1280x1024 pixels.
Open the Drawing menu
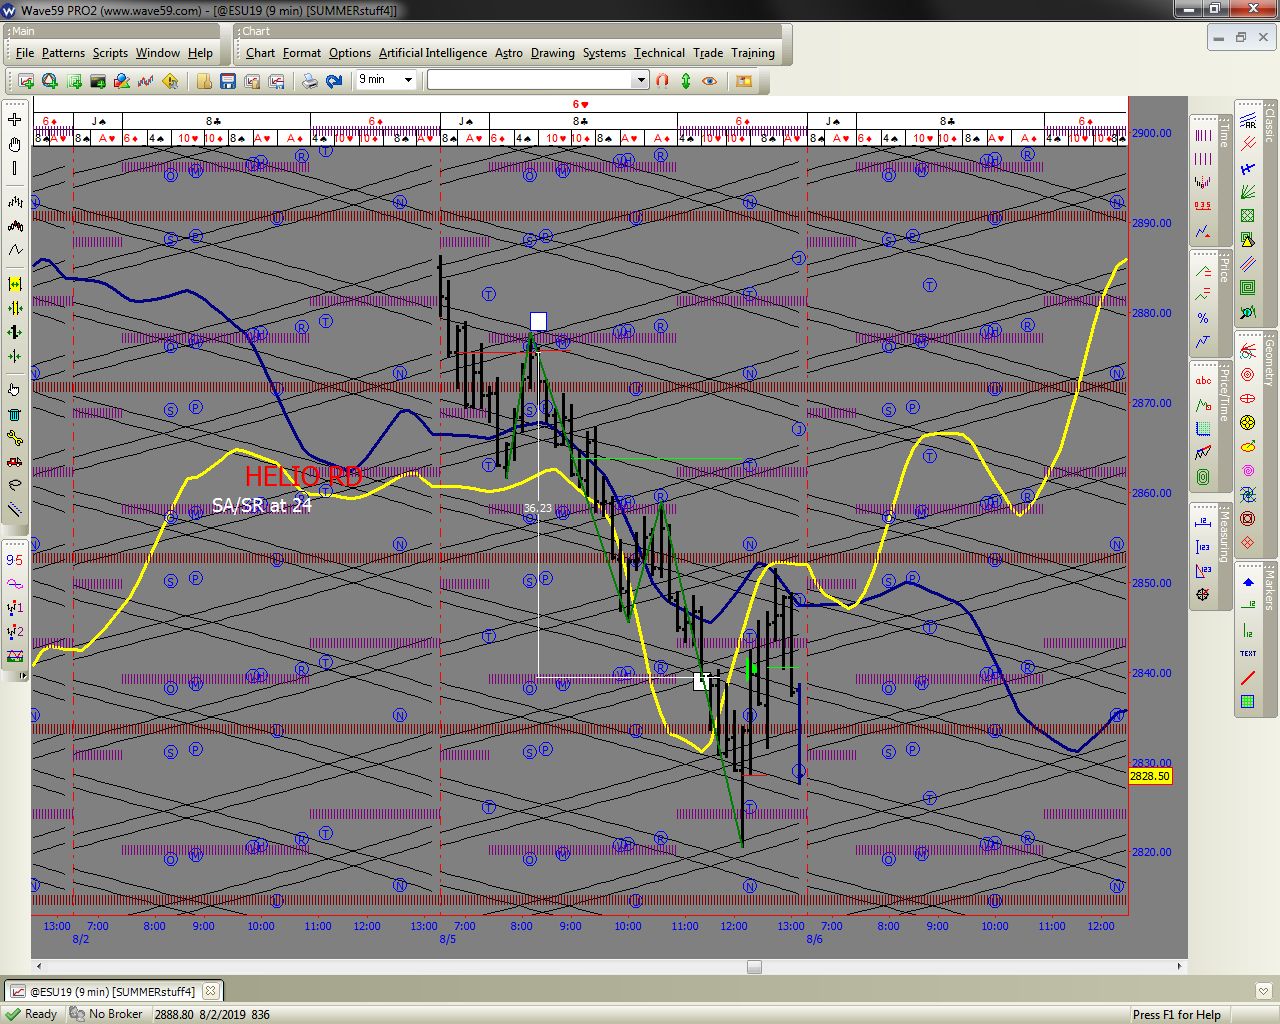(553, 53)
